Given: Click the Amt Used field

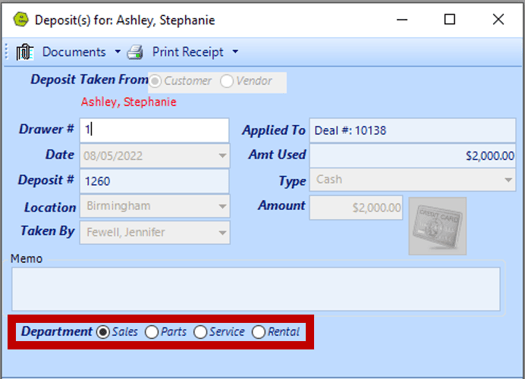Looking at the screenshot, I should pos(412,156).
